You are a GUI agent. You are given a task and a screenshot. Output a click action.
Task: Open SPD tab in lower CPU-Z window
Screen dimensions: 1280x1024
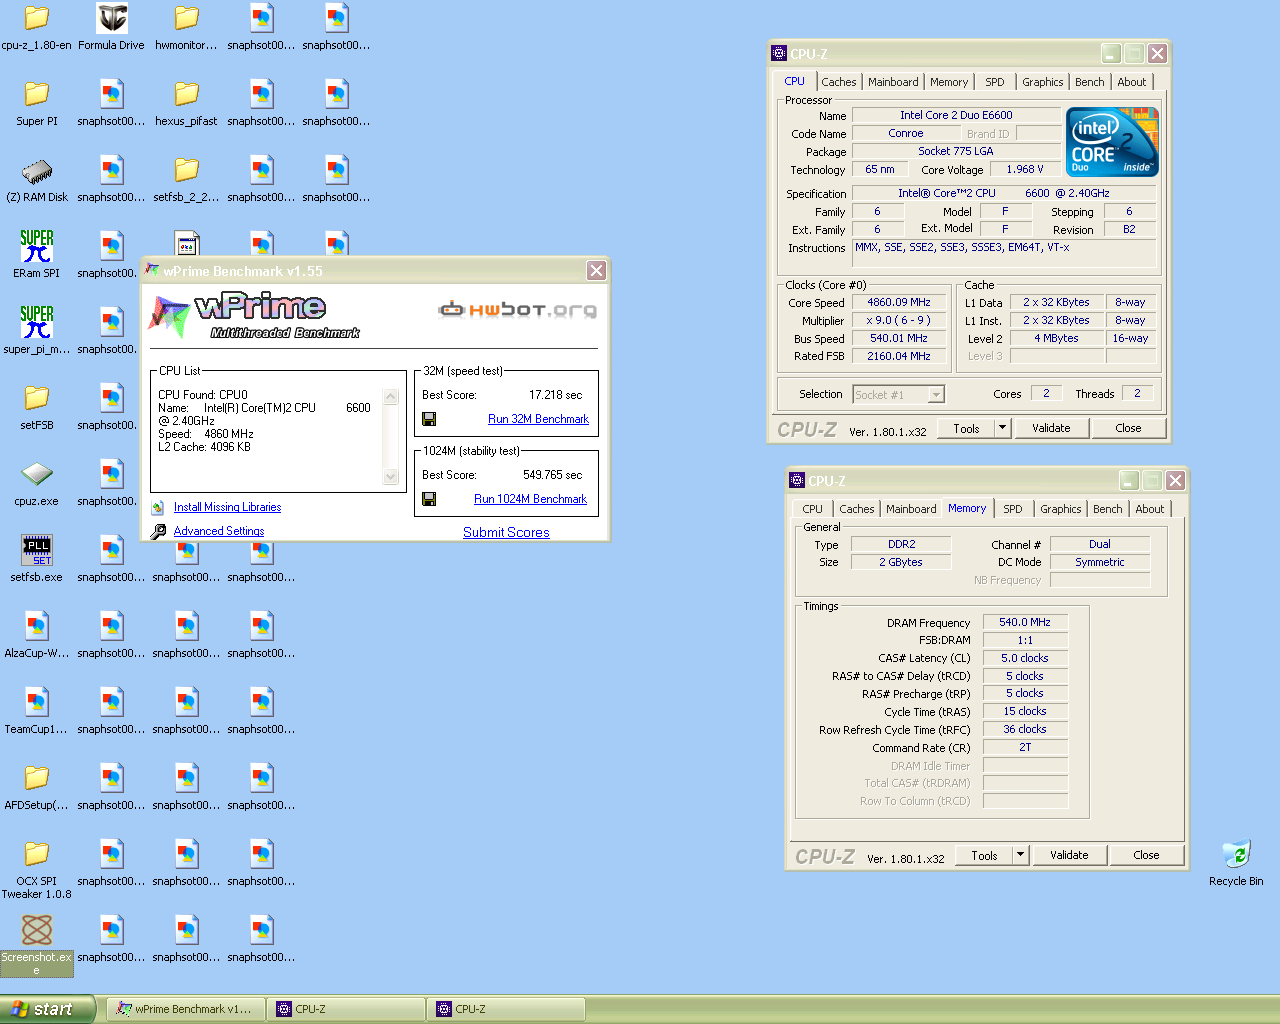[x=1013, y=509]
